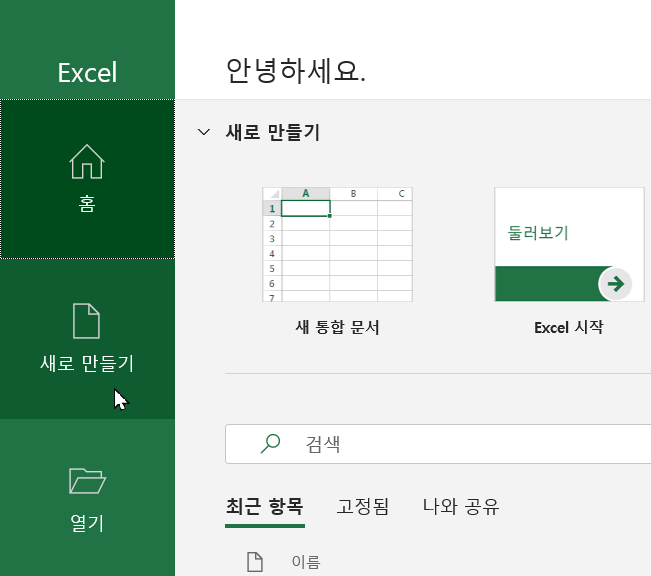
Task: Focus the 검색 search field
Action: (x=438, y=444)
